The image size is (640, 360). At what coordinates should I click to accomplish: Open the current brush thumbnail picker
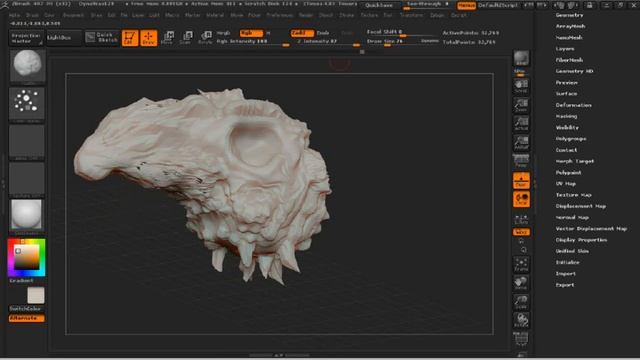click(x=27, y=66)
